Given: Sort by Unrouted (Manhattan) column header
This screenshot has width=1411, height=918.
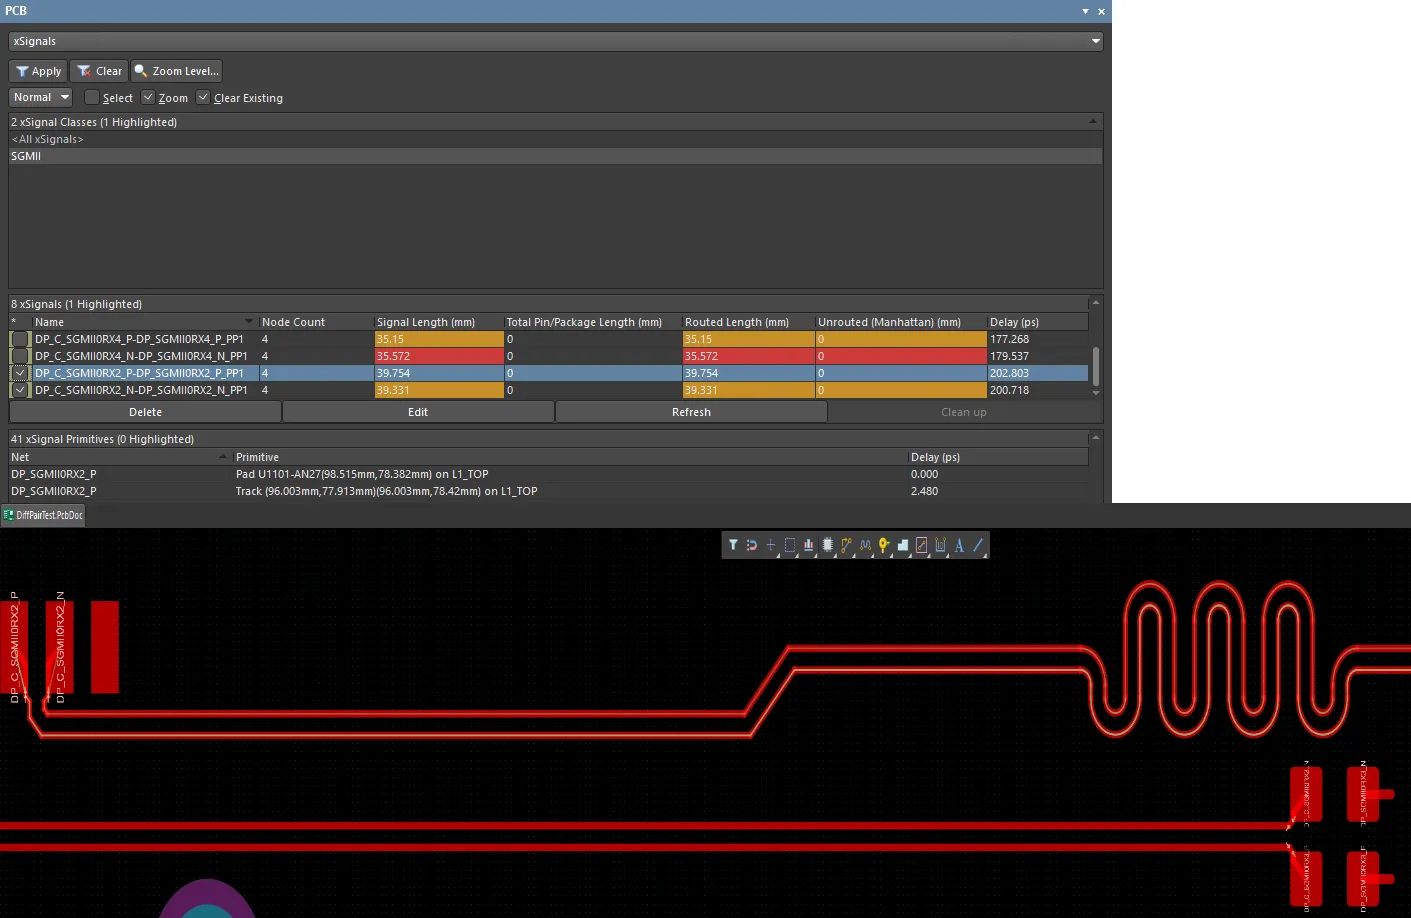Looking at the screenshot, I should point(900,322).
